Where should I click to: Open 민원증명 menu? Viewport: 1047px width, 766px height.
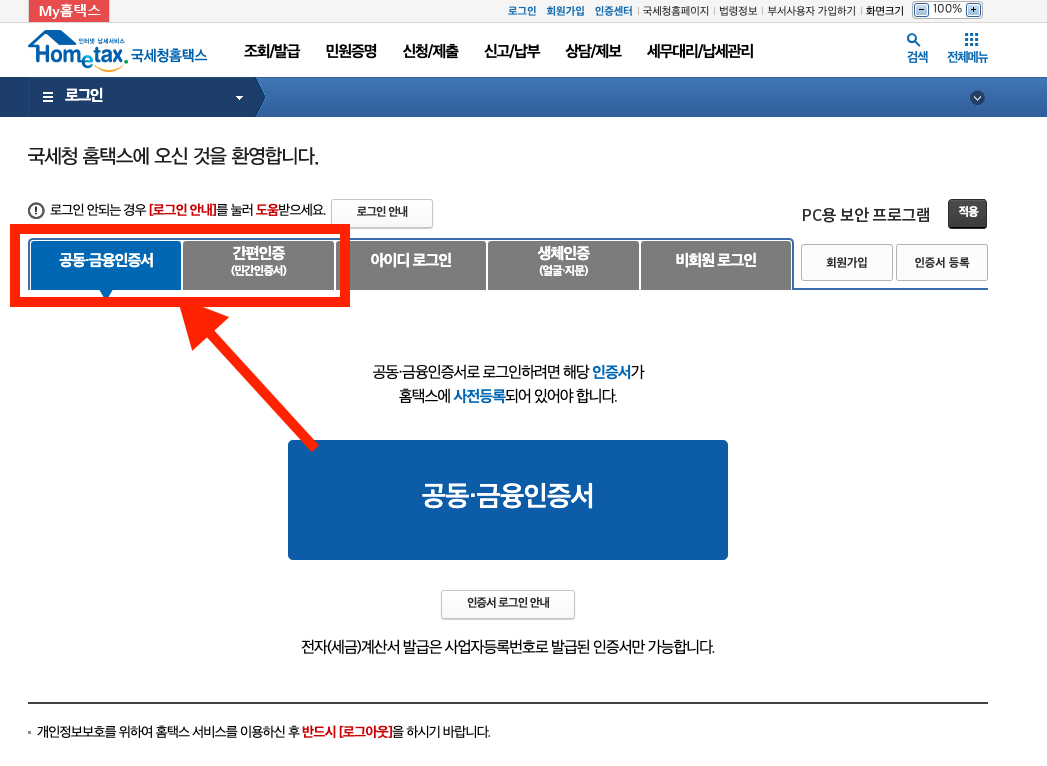click(351, 51)
